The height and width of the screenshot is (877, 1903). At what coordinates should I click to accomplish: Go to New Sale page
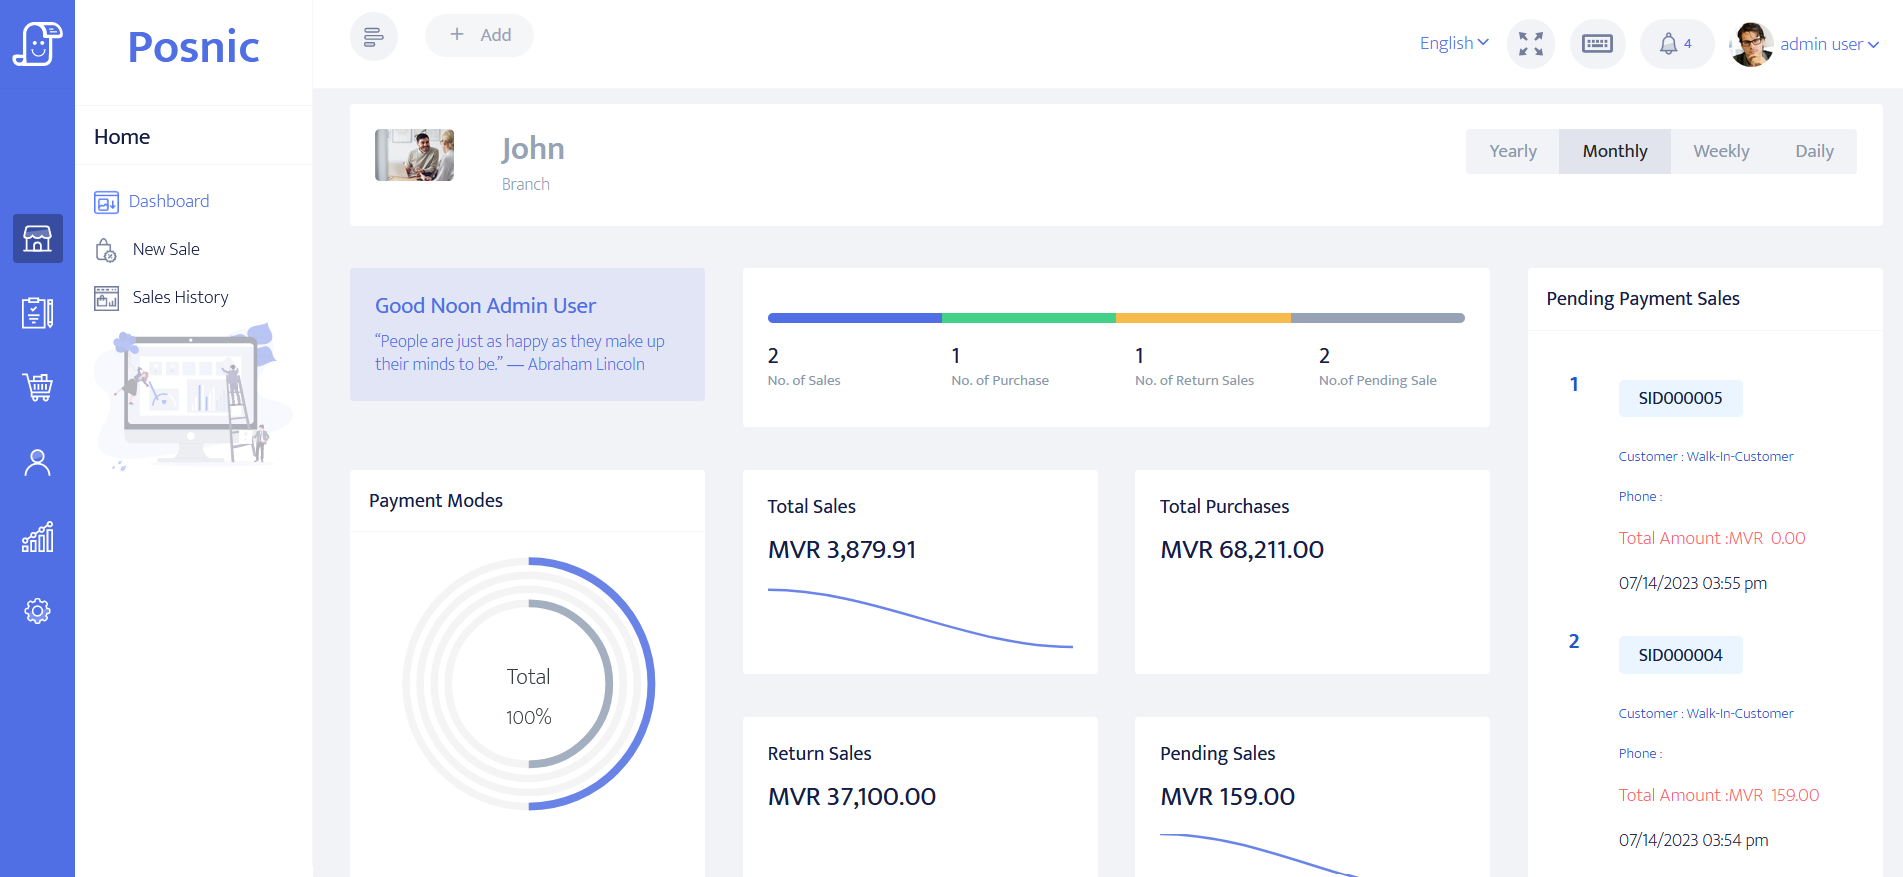(x=166, y=249)
